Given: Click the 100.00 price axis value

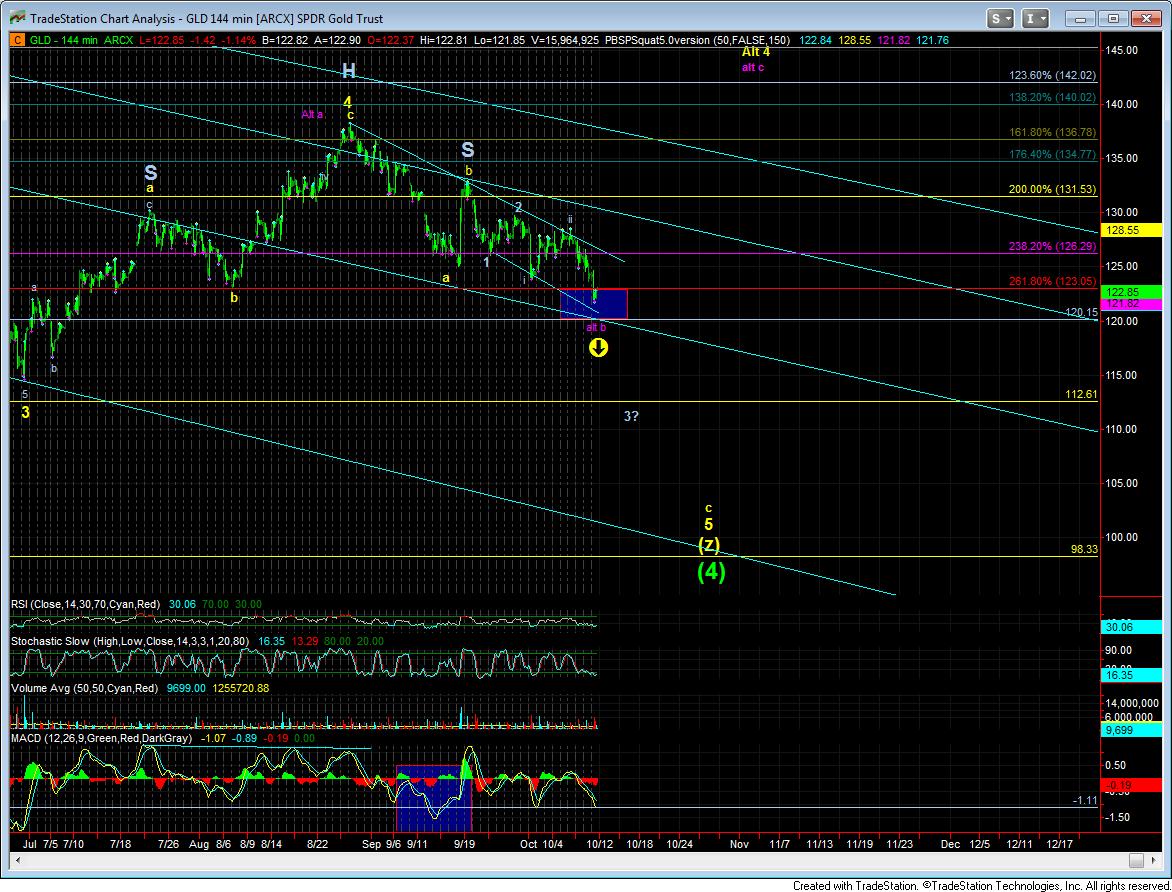Looking at the screenshot, I should click(x=1121, y=537).
